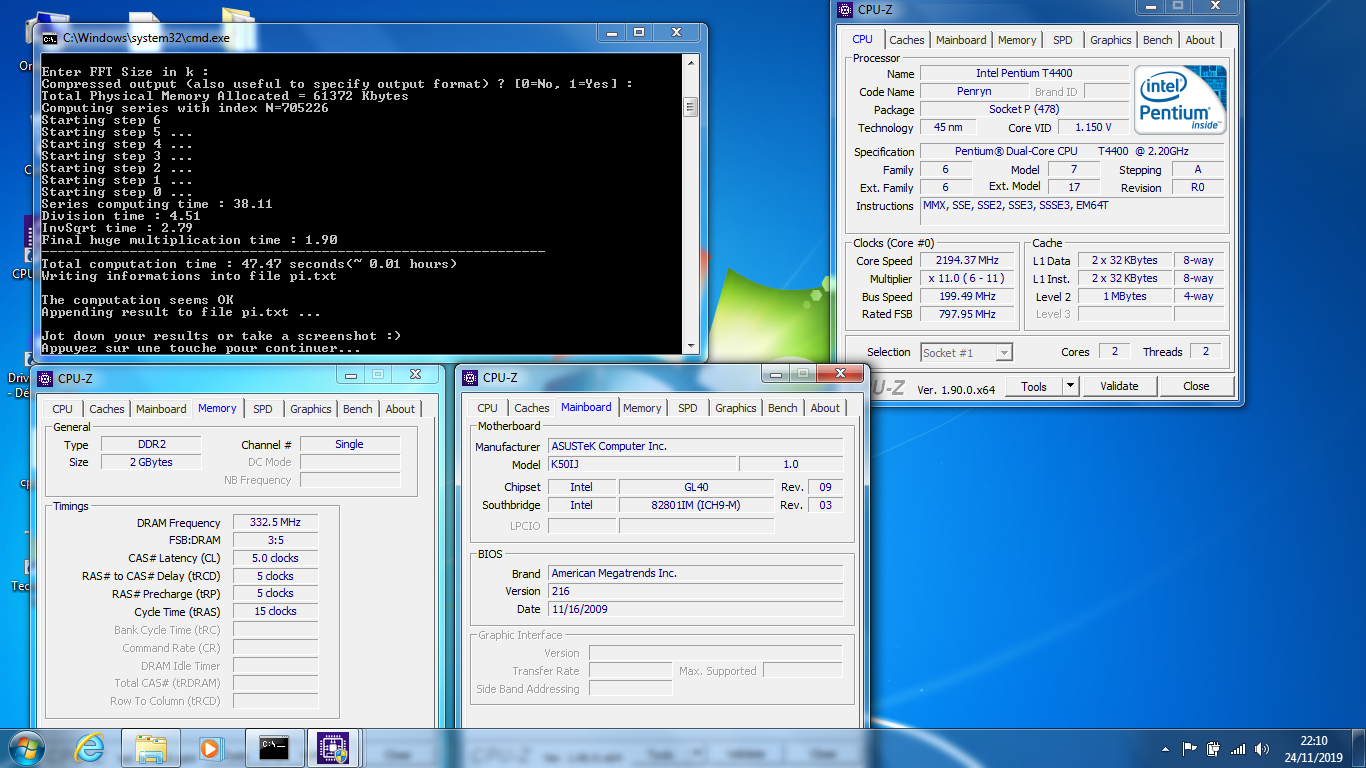Open Windows Explorer from the taskbar
Image resolution: width=1366 pixels, height=768 pixels.
tap(151, 747)
